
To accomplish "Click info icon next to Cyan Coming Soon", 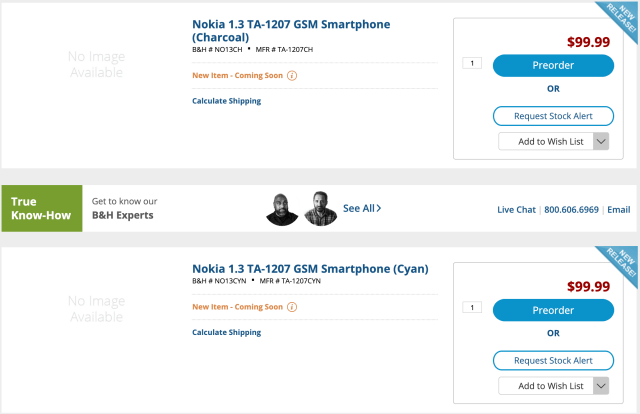I will (292, 307).
